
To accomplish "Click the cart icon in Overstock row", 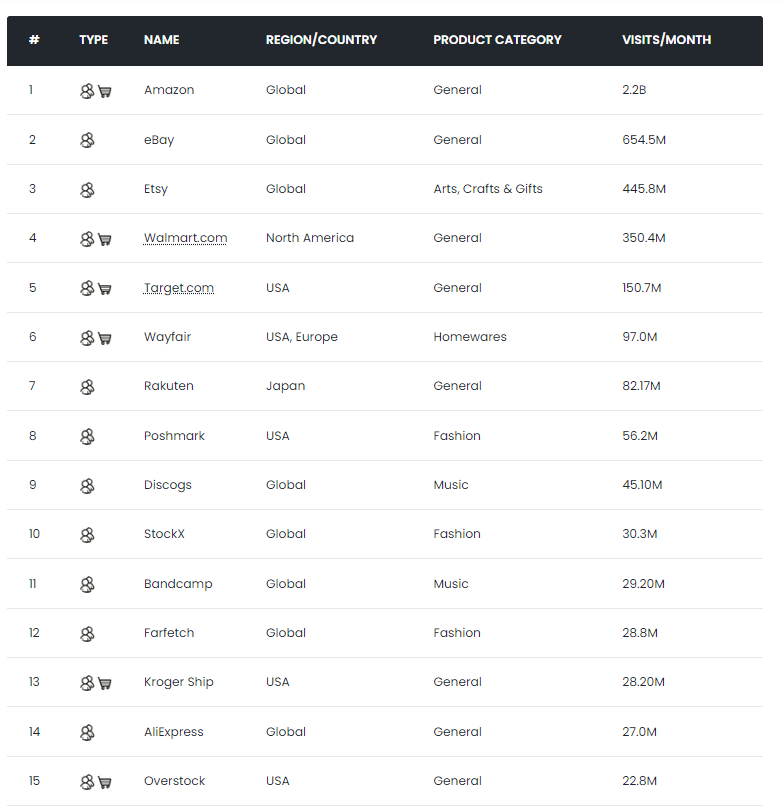I will [105, 782].
